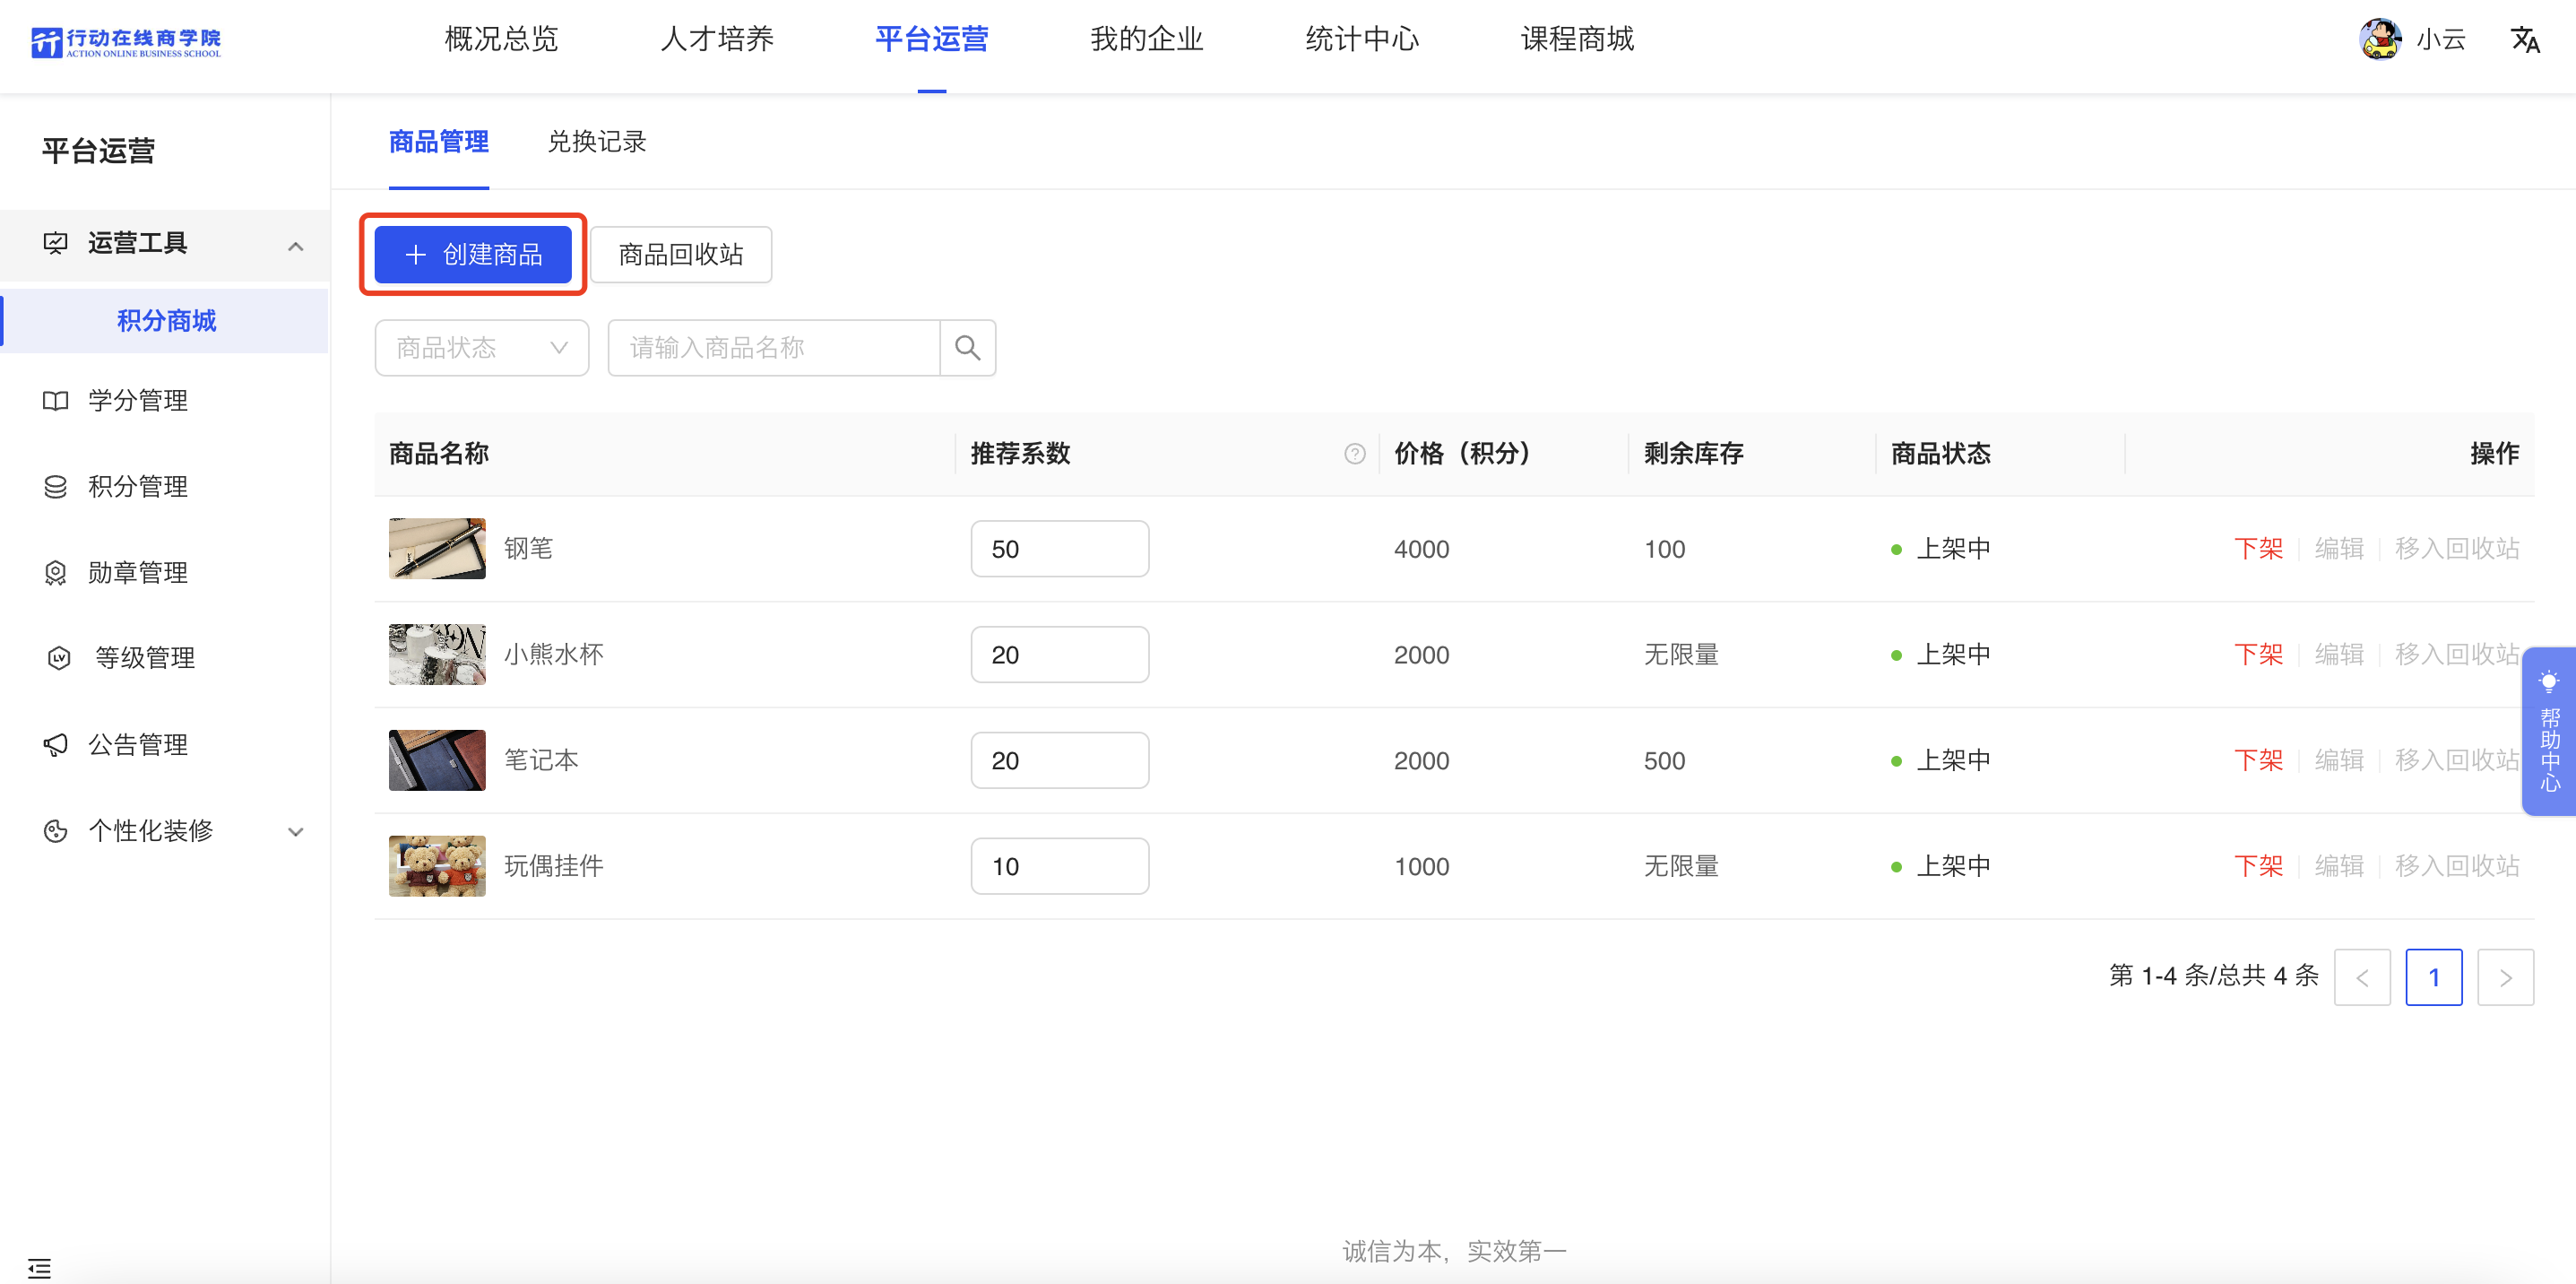This screenshot has height=1284, width=2576.
Task: Click the 请输入商品名称 search field
Action: click(773, 348)
